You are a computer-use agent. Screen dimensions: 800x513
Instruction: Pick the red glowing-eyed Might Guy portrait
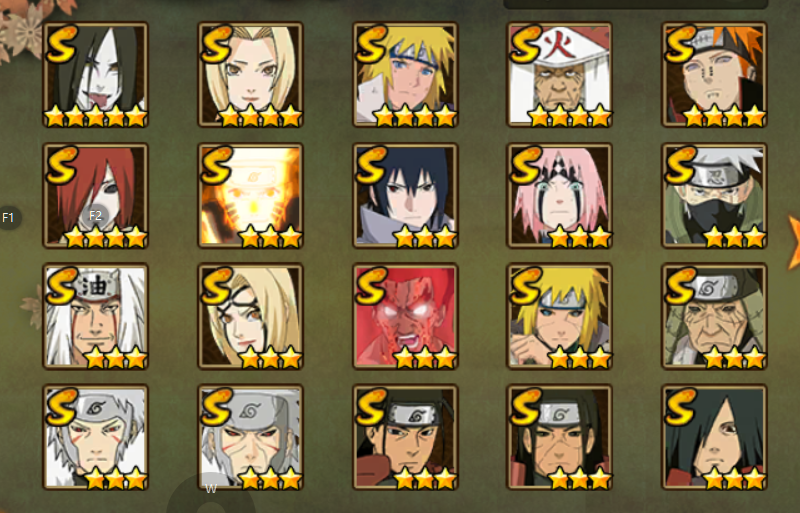pos(405,316)
